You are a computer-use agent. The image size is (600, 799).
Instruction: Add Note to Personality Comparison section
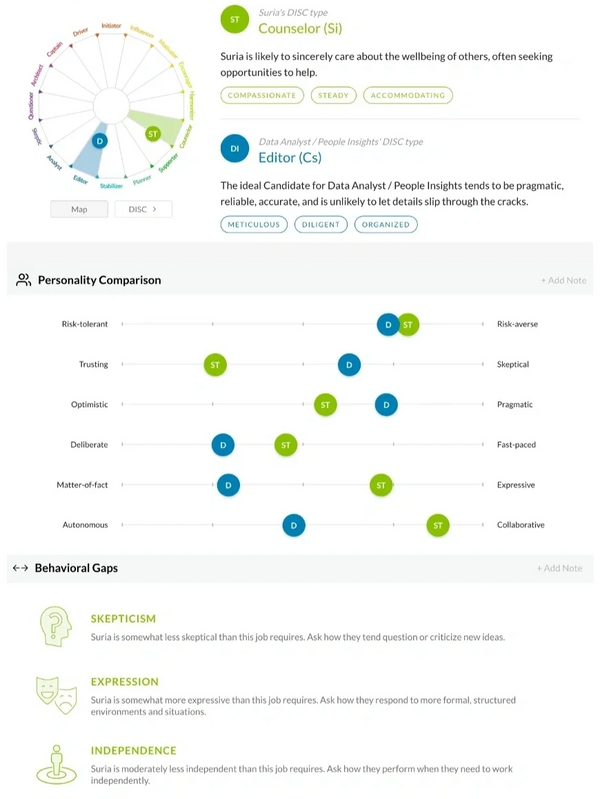coord(563,280)
